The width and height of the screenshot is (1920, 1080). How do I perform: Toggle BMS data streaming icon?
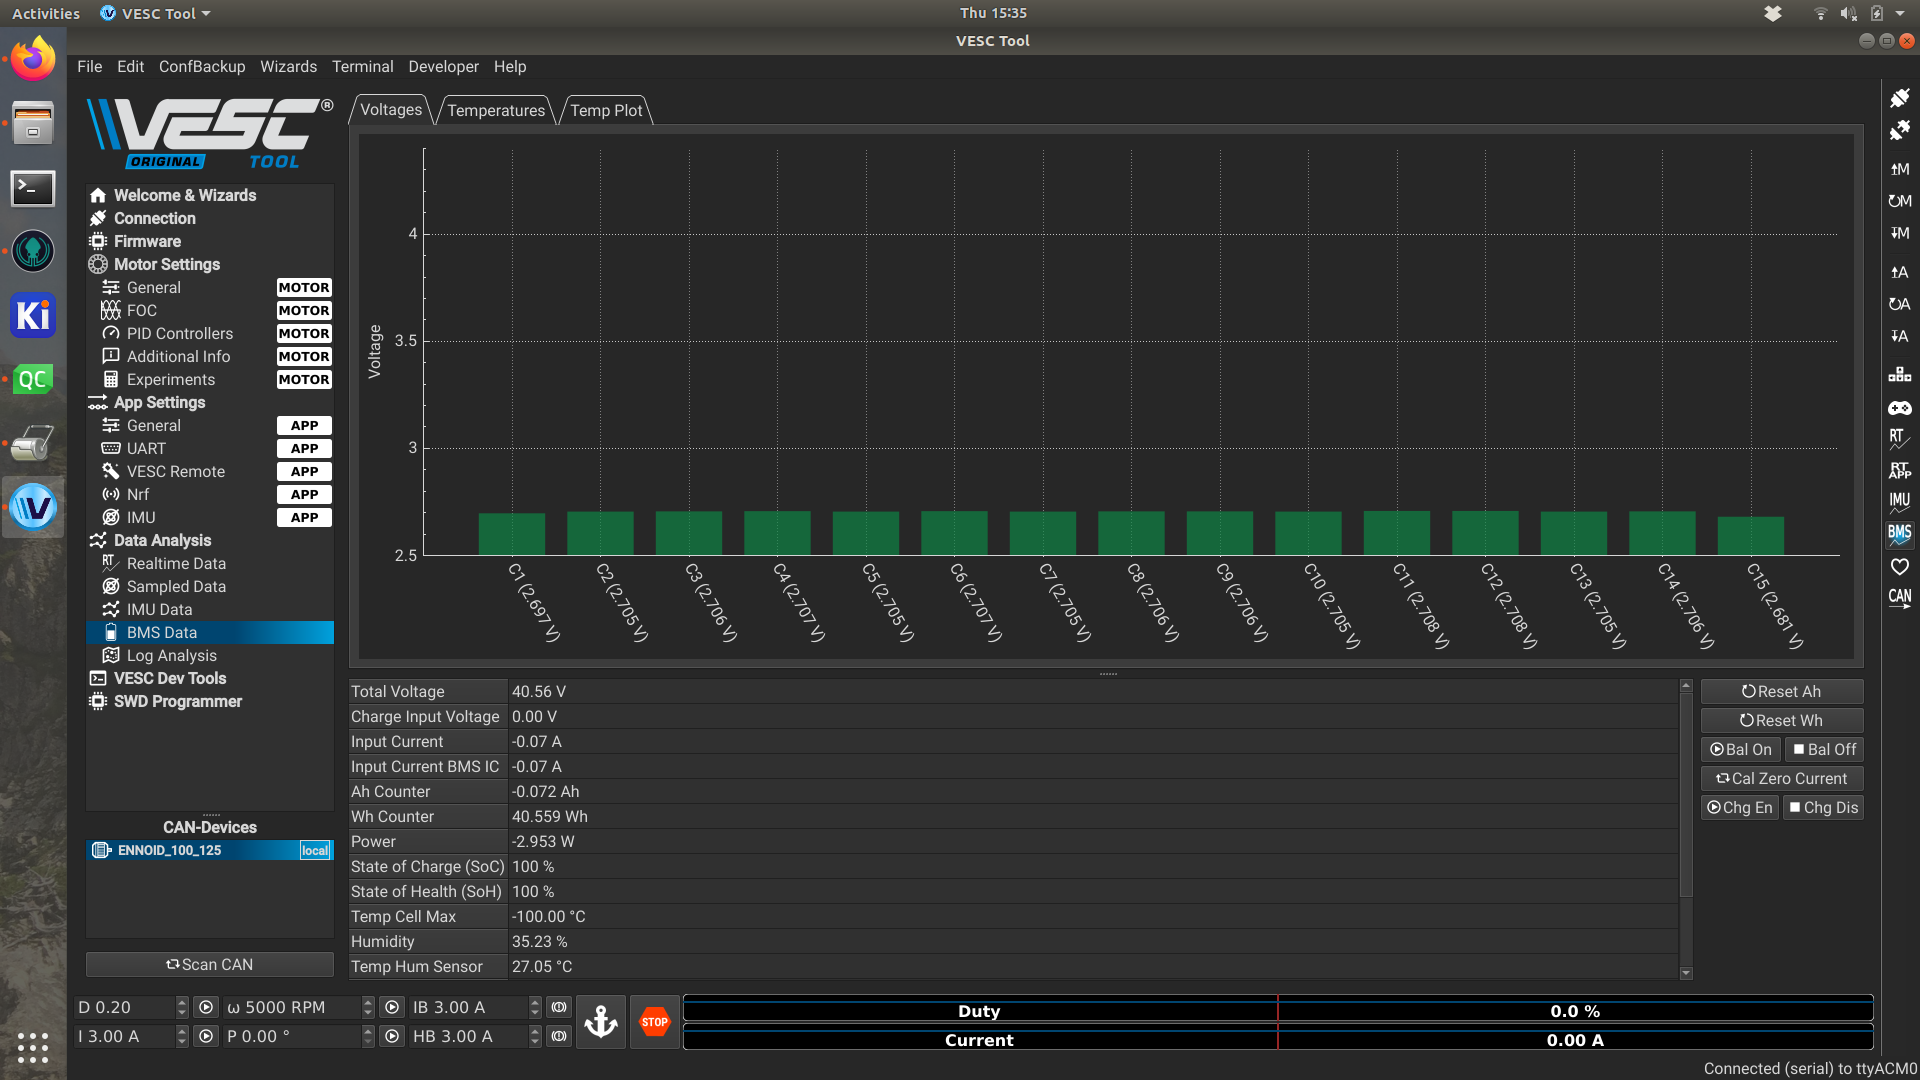click(x=1899, y=534)
